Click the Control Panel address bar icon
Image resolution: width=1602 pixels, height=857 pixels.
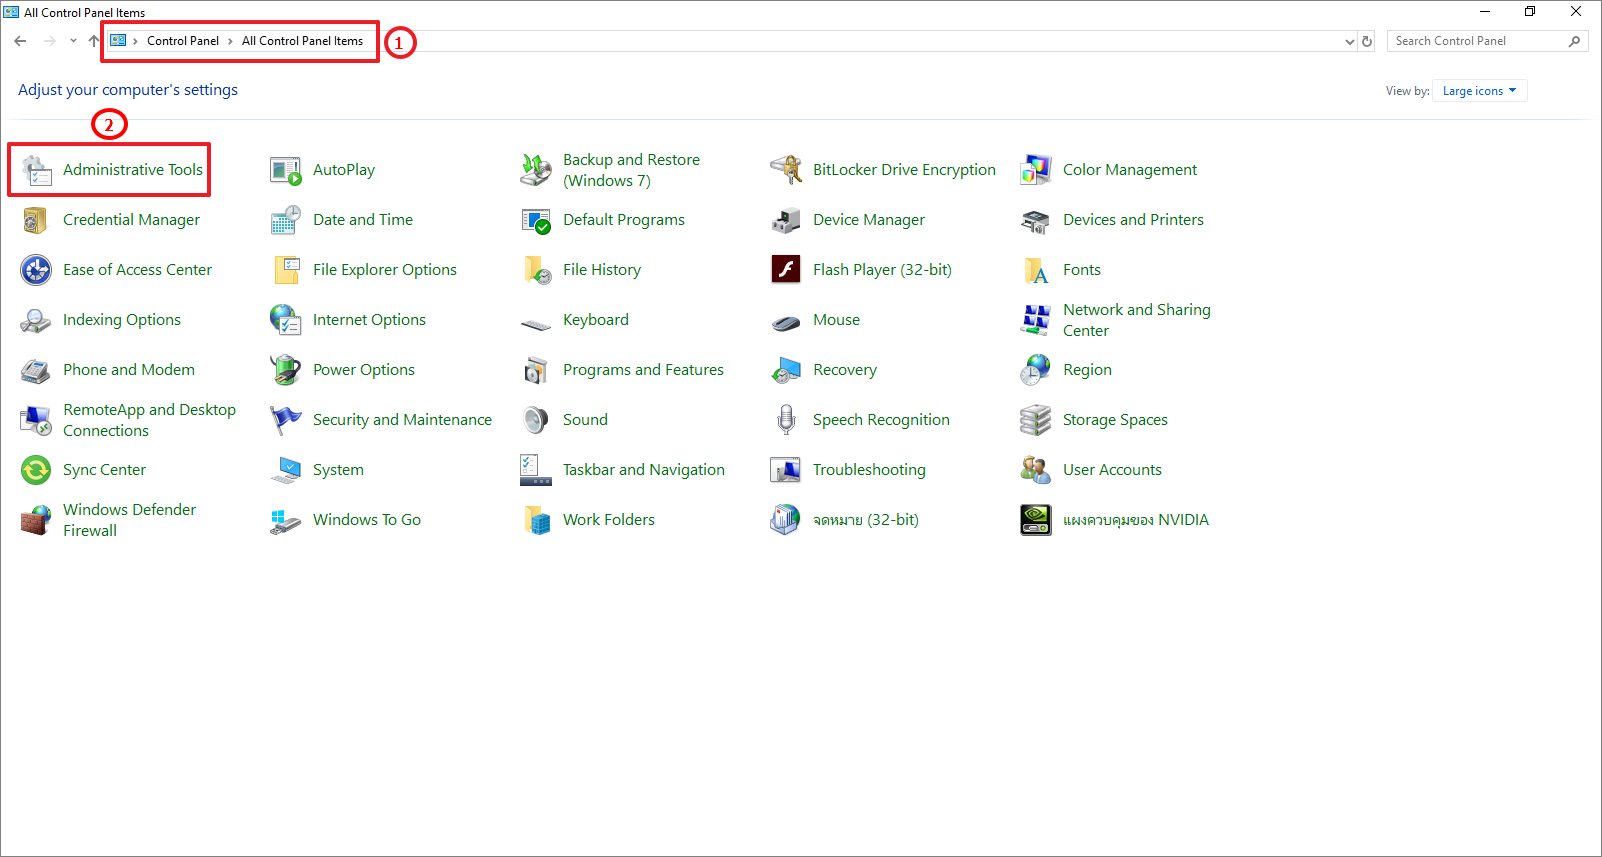tap(118, 41)
